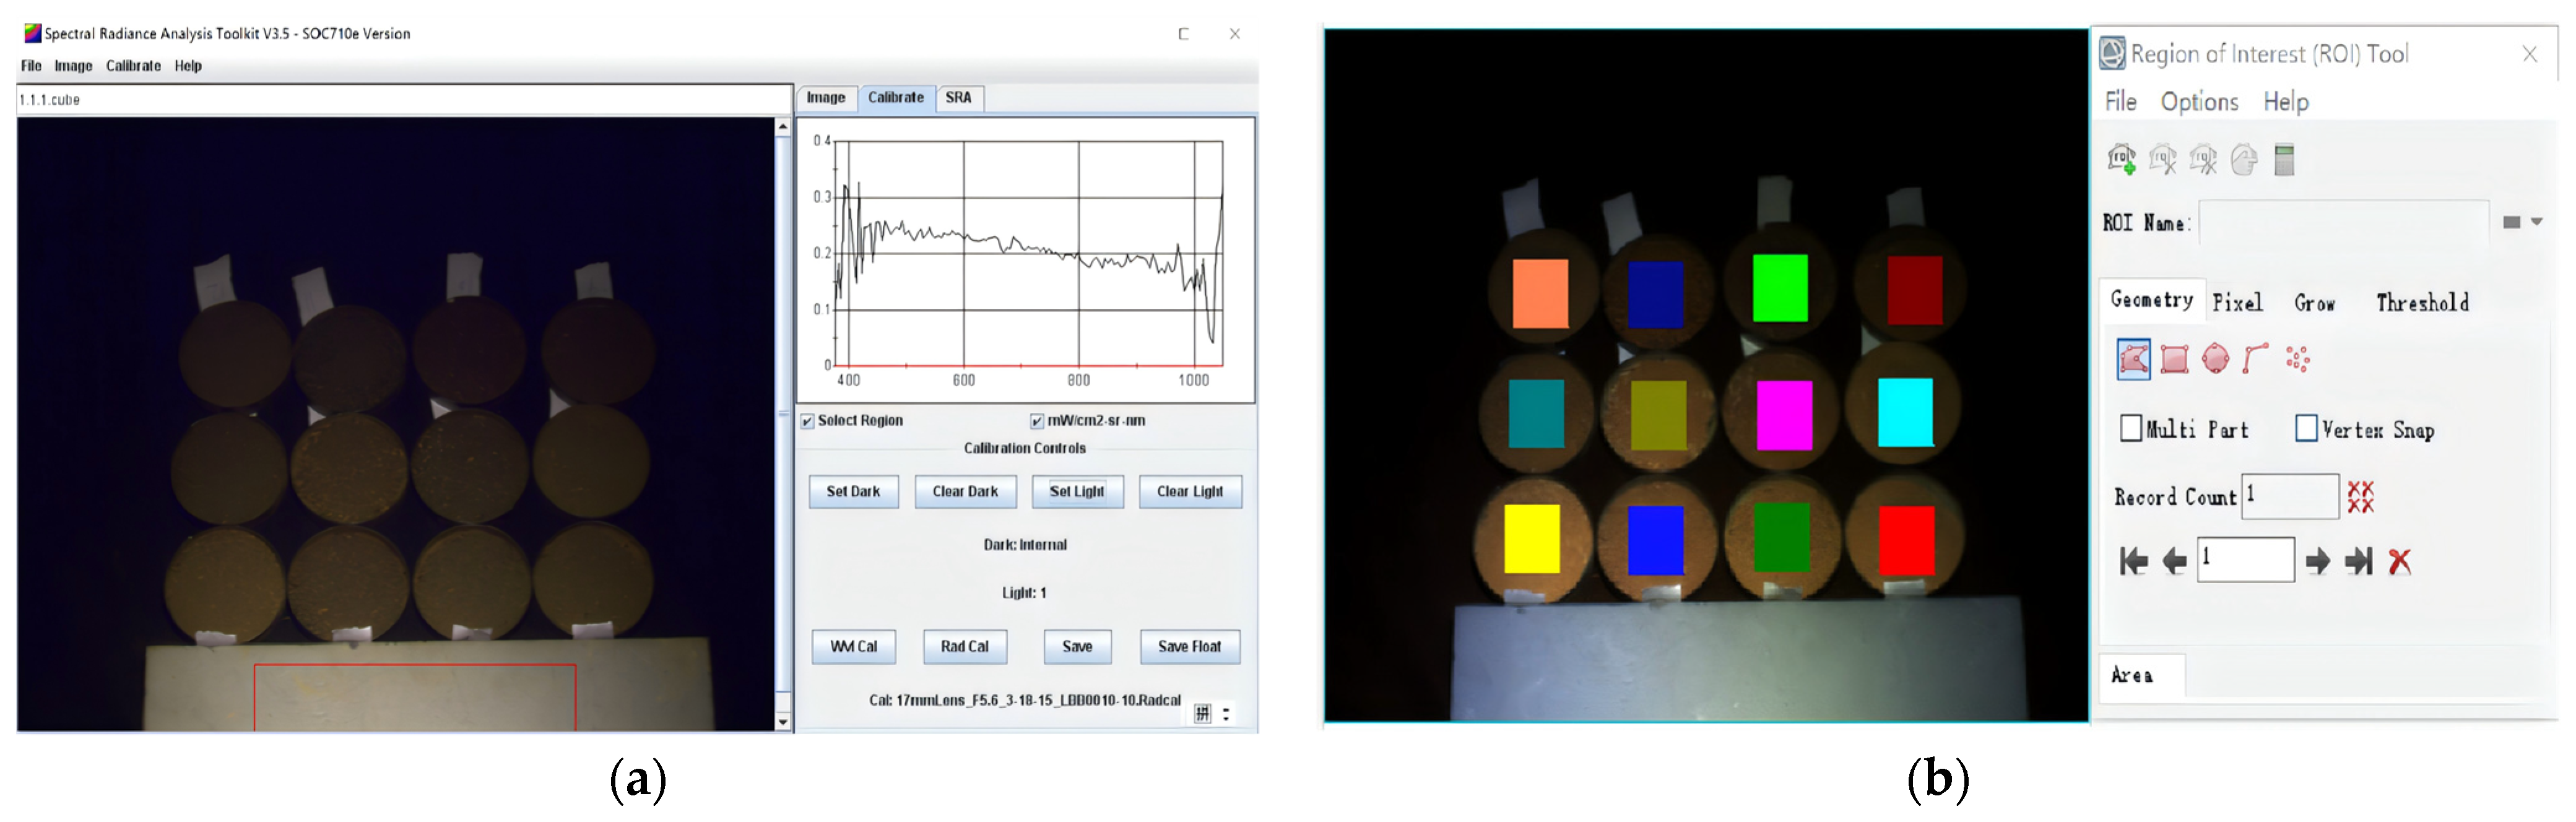Select the point ROI drawing tool

tap(2297, 359)
